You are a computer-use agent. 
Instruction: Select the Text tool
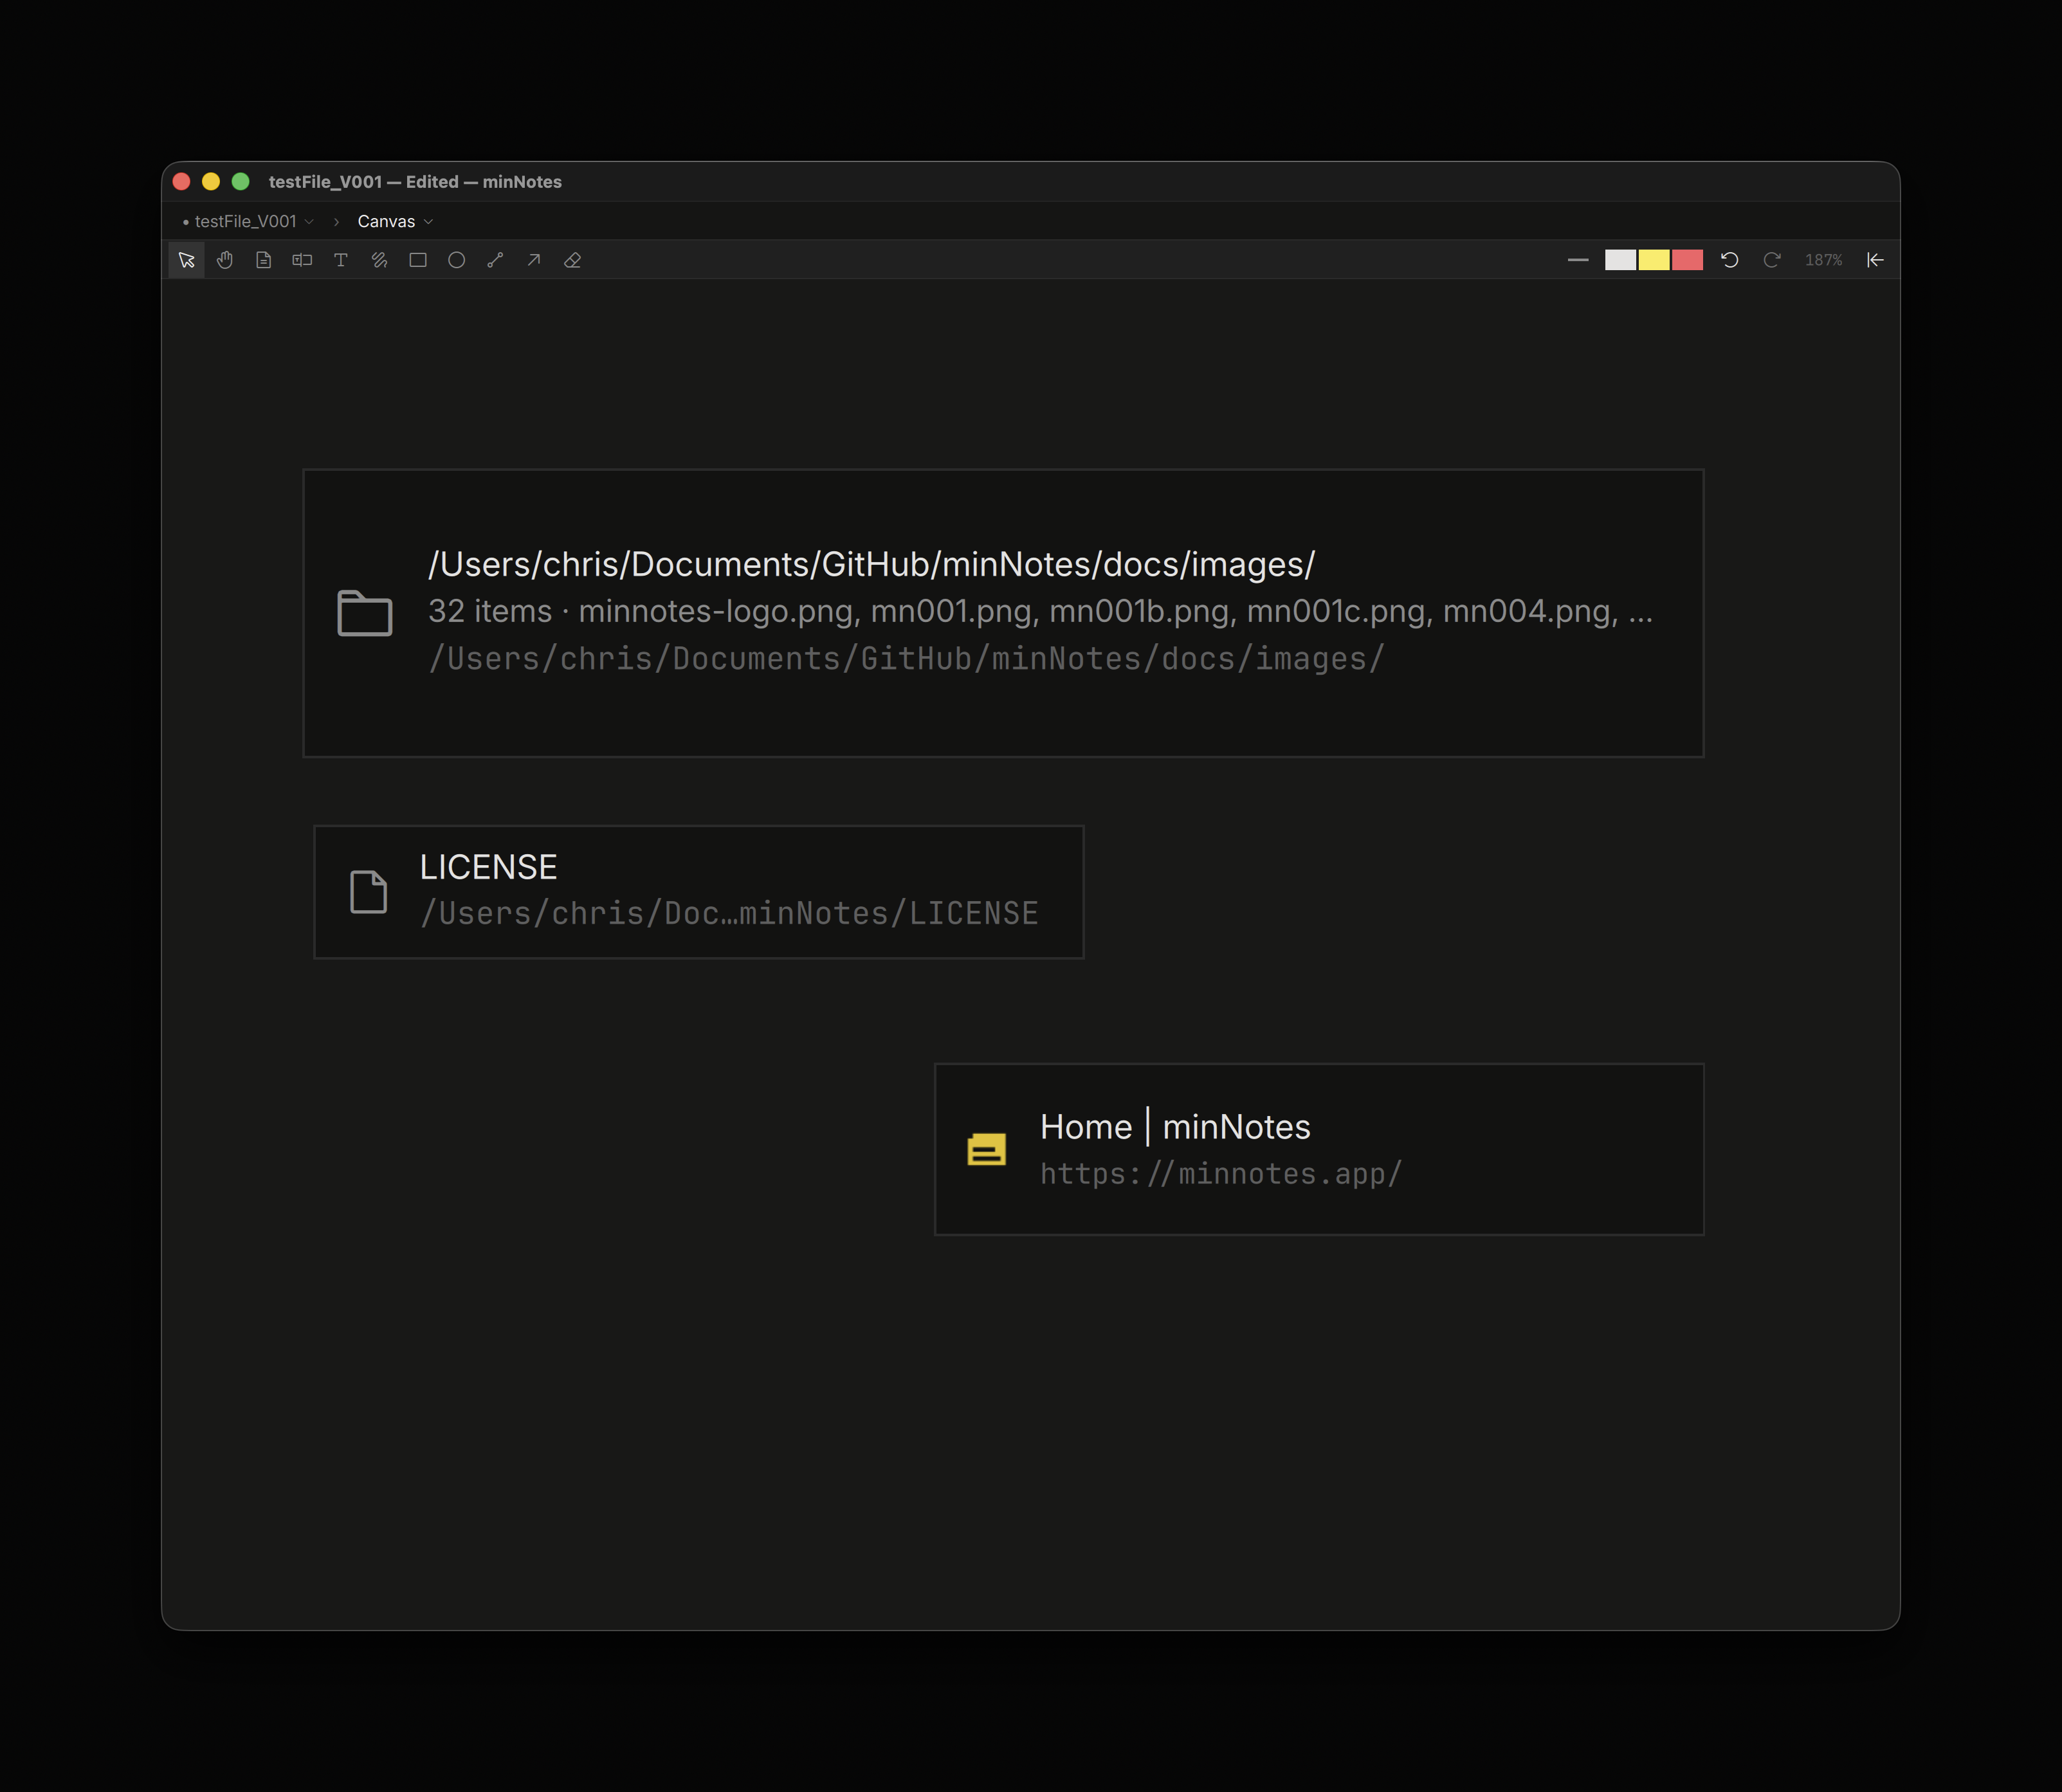click(341, 260)
